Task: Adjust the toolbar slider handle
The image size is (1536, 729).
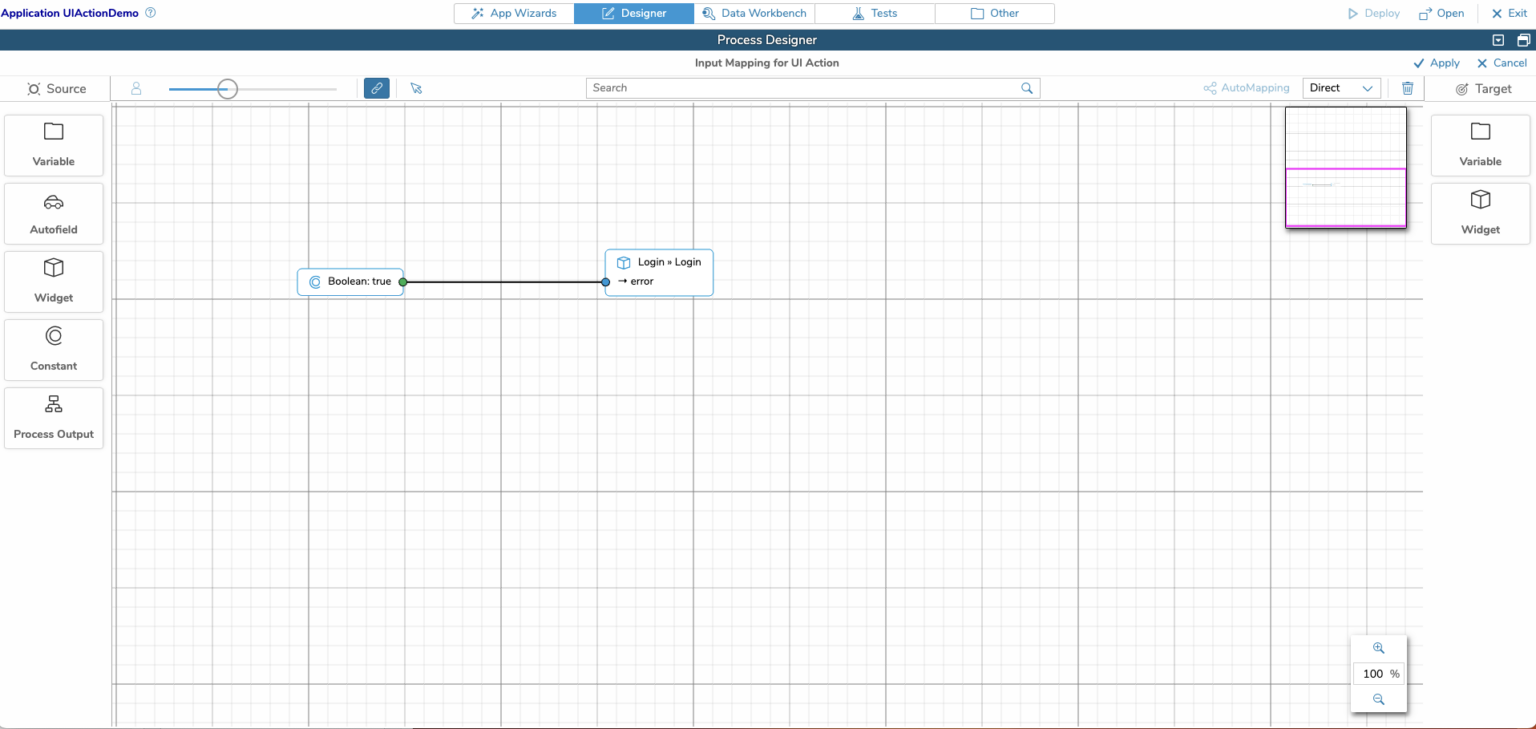Action: click(228, 89)
